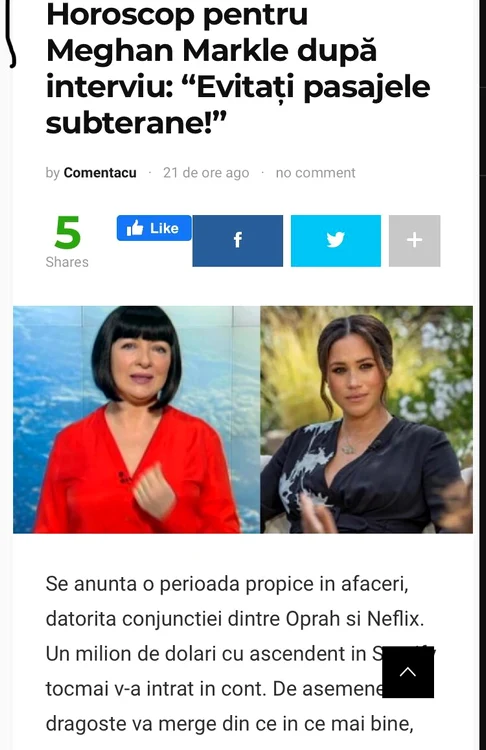Open more sharing options plus button
Screen dimensions: 486x750
coord(414,241)
